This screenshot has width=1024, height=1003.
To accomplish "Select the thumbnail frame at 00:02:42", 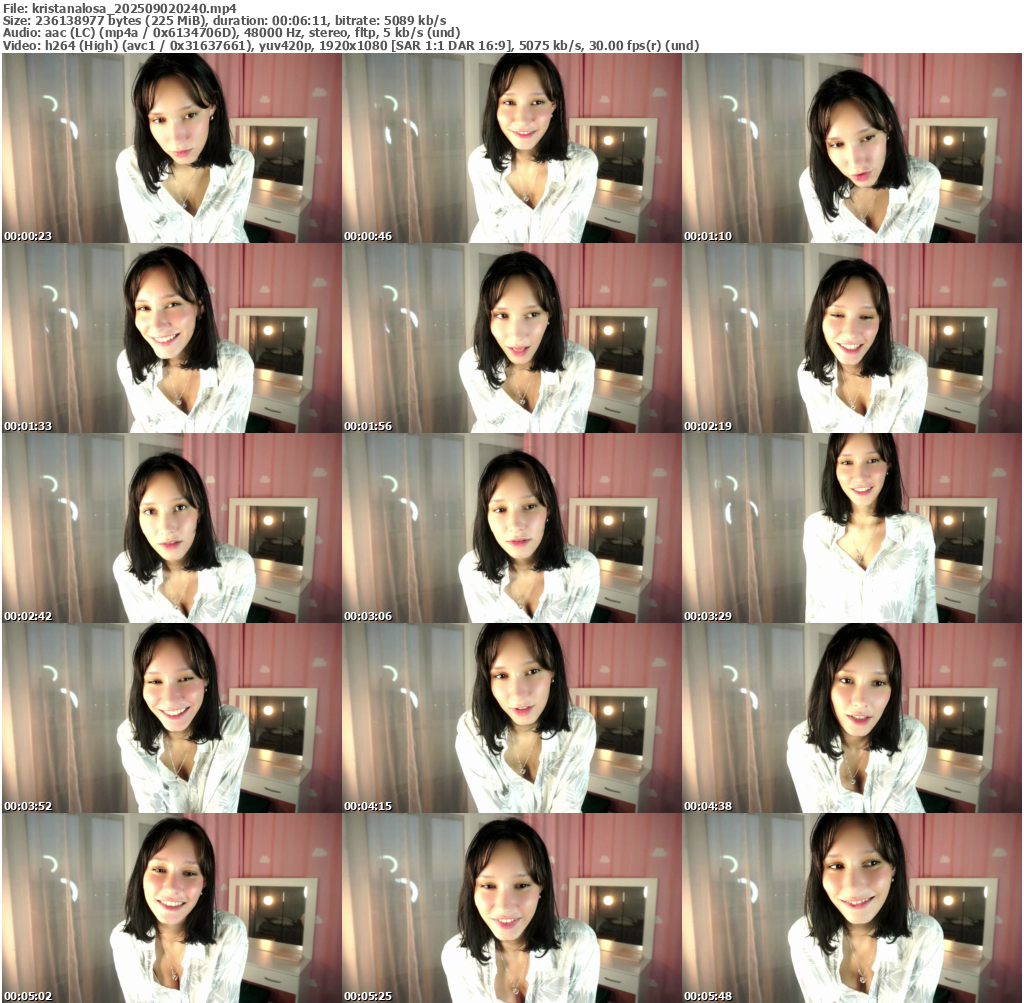I will click(x=172, y=528).
